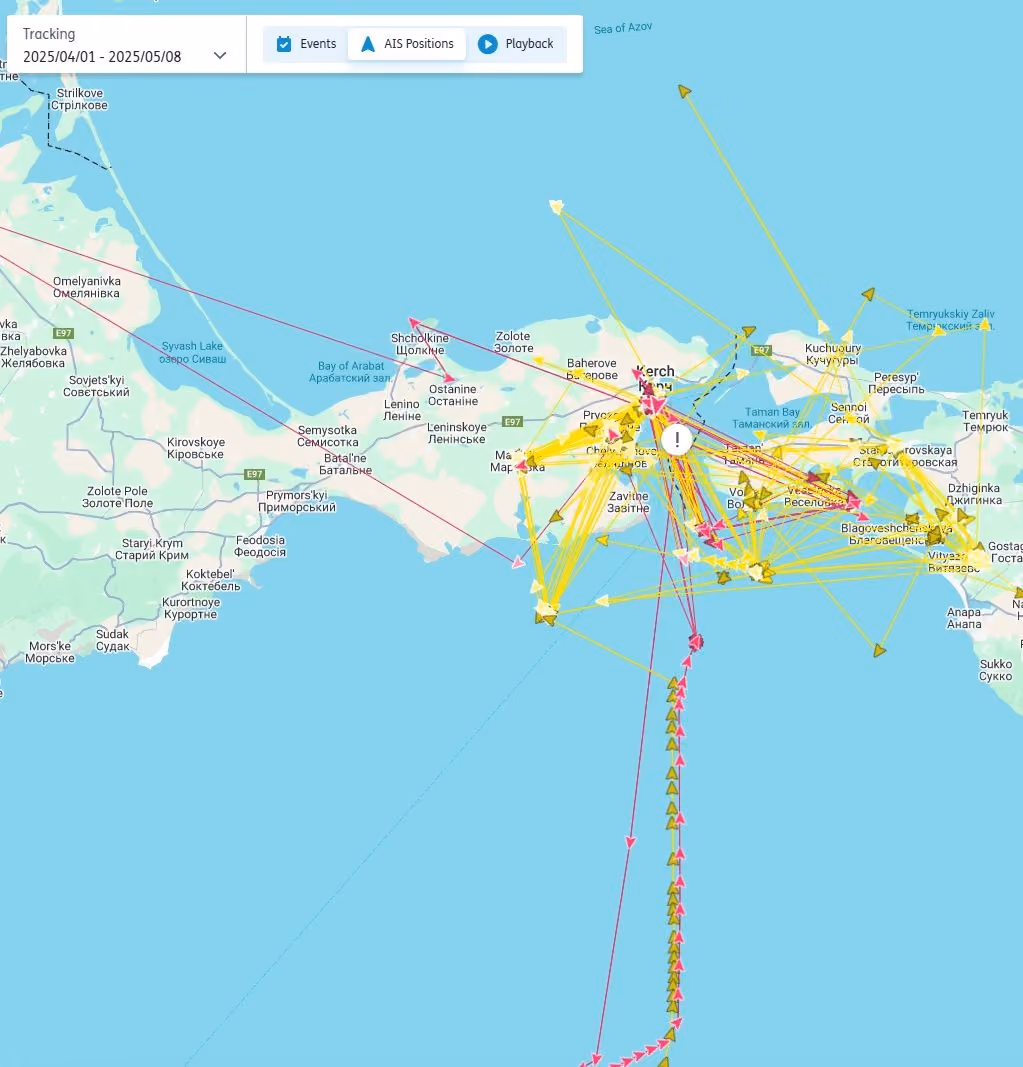1023x1067 pixels.
Task: Click the Lenino town label
Action: [402, 410]
